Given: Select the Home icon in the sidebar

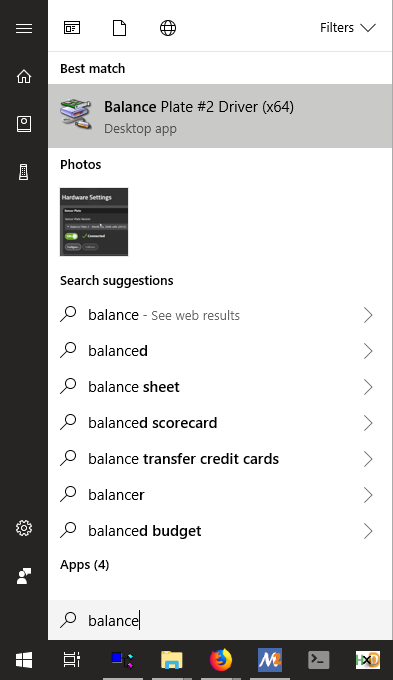Looking at the screenshot, I should [24, 76].
